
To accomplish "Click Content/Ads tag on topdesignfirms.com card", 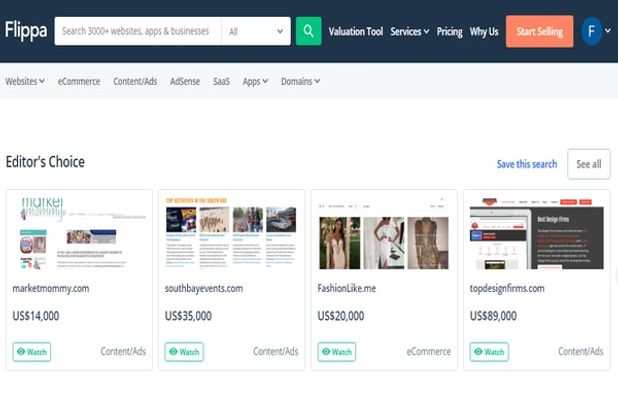I will point(581,351).
